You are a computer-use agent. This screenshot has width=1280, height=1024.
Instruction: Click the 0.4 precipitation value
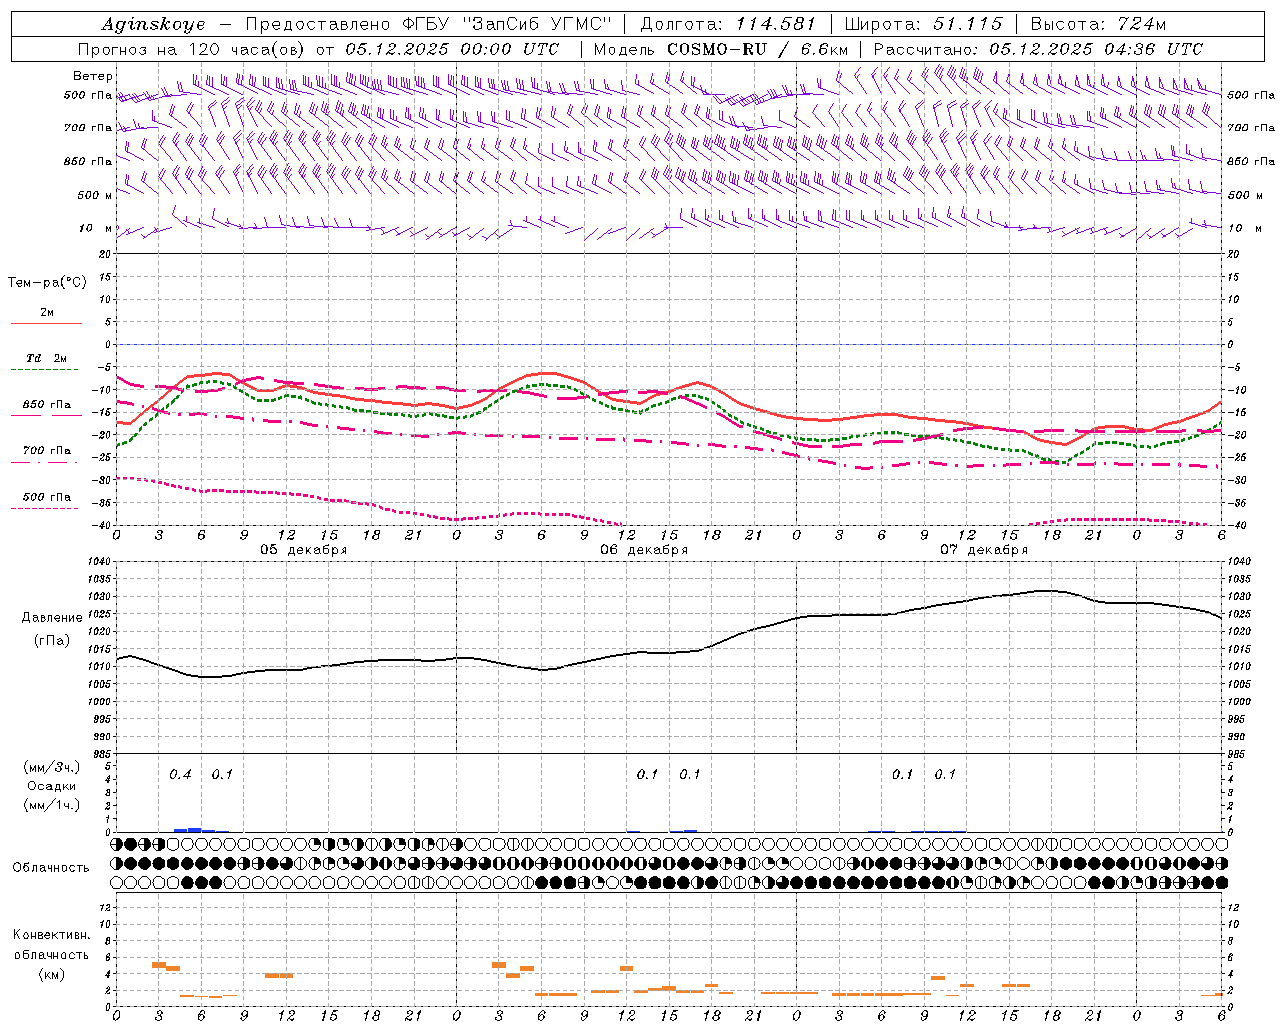[x=180, y=774]
